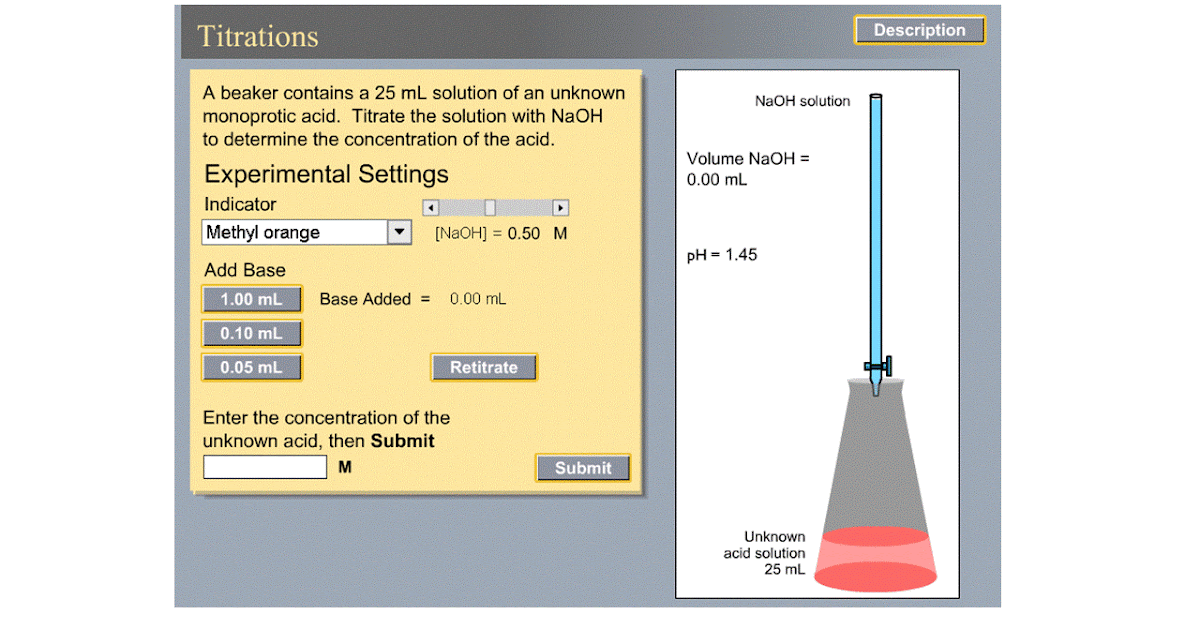Open the Description panel
The width and height of the screenshot is (1200, 630).
click(x=919, y=29)
